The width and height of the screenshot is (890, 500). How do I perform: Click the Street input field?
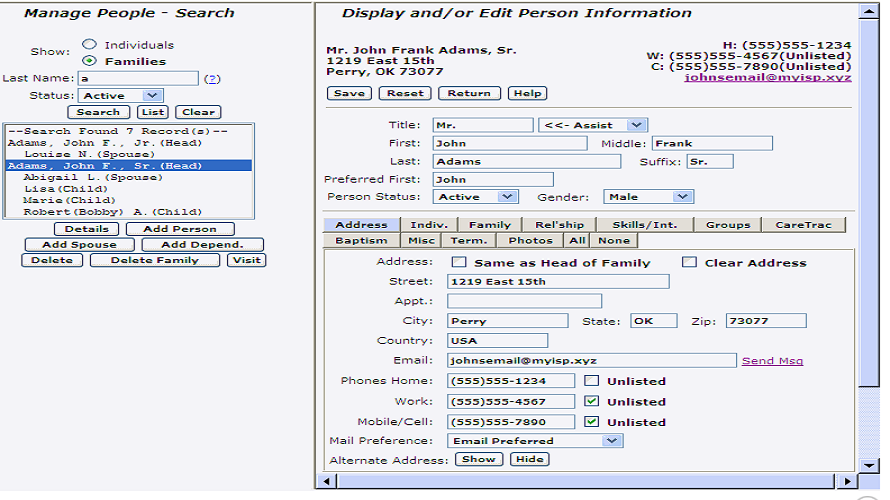(558, 281)
